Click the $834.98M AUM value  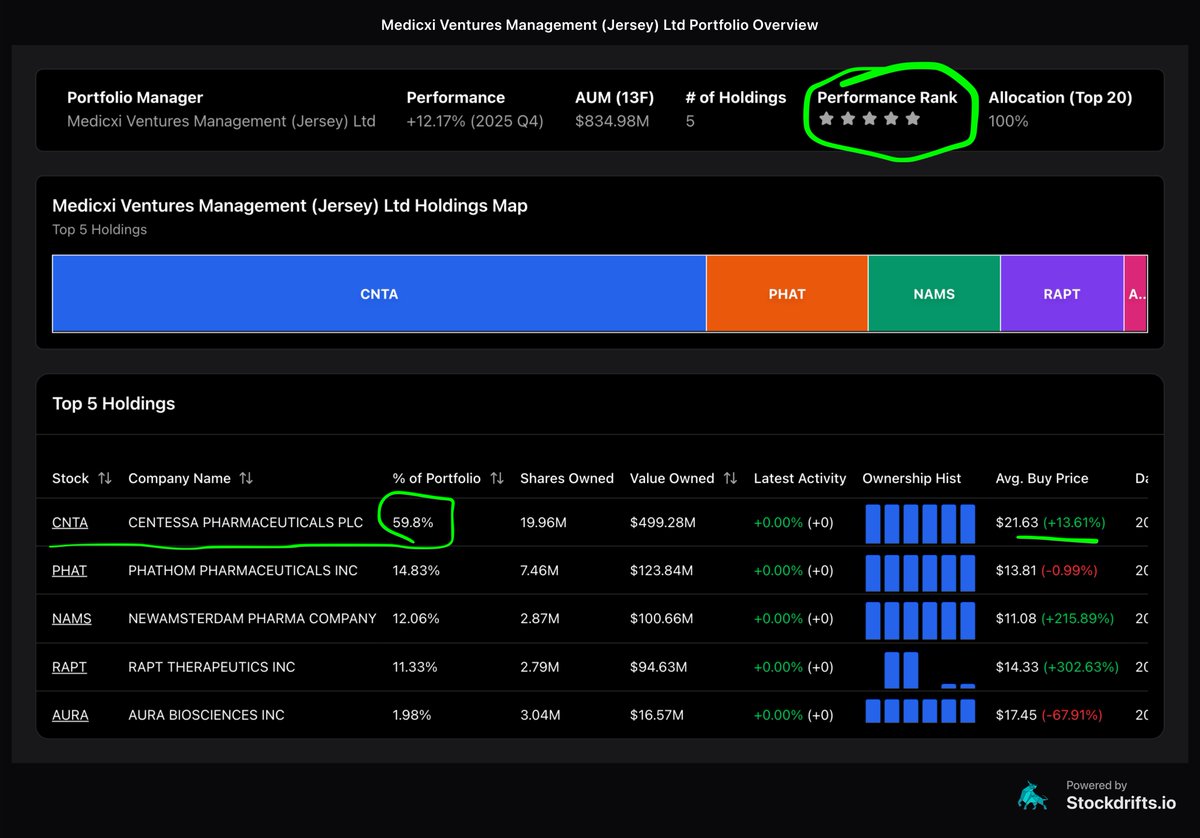pyautogui.click(x=612, y=121)
